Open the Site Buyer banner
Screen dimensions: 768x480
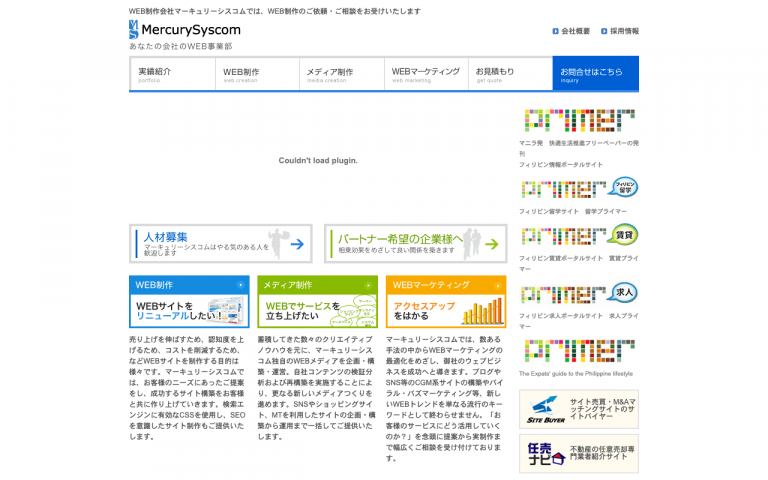pos(579,409)
